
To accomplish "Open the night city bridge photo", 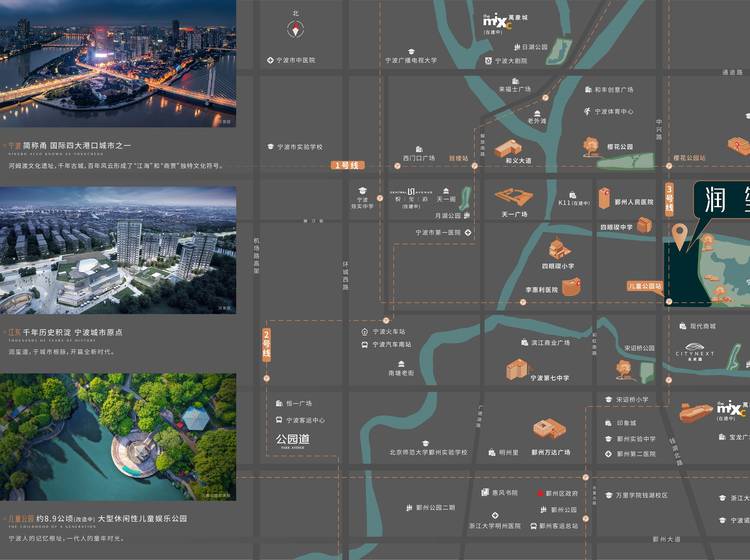I will pyautogui.click(x=118, y=63).
